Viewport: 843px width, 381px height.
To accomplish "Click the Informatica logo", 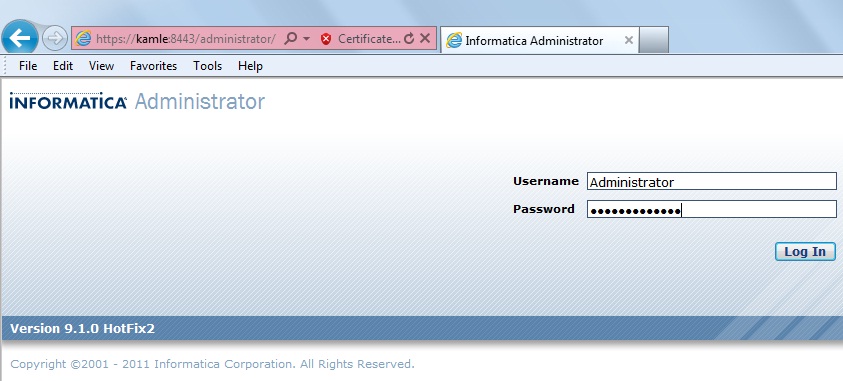I will coord(68,101).
